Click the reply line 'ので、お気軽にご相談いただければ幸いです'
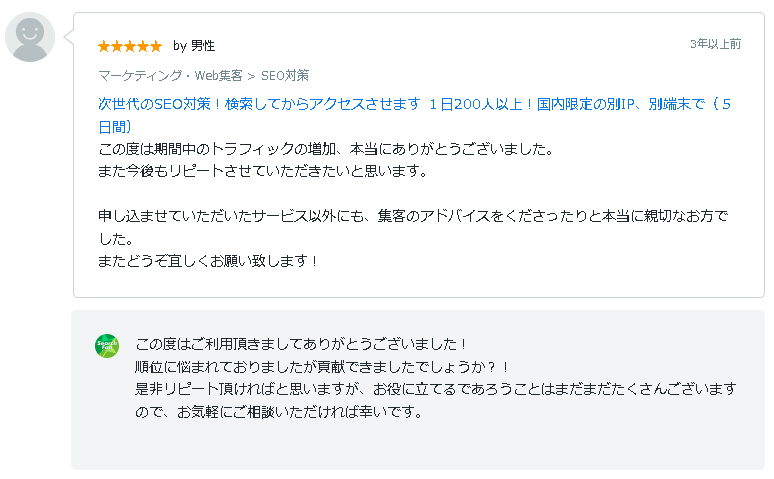 pyautogui.click(x=279, y=411)
